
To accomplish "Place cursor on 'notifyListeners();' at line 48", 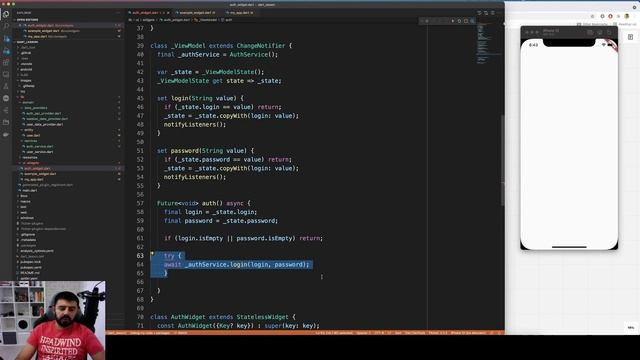I will click(195, 124).
